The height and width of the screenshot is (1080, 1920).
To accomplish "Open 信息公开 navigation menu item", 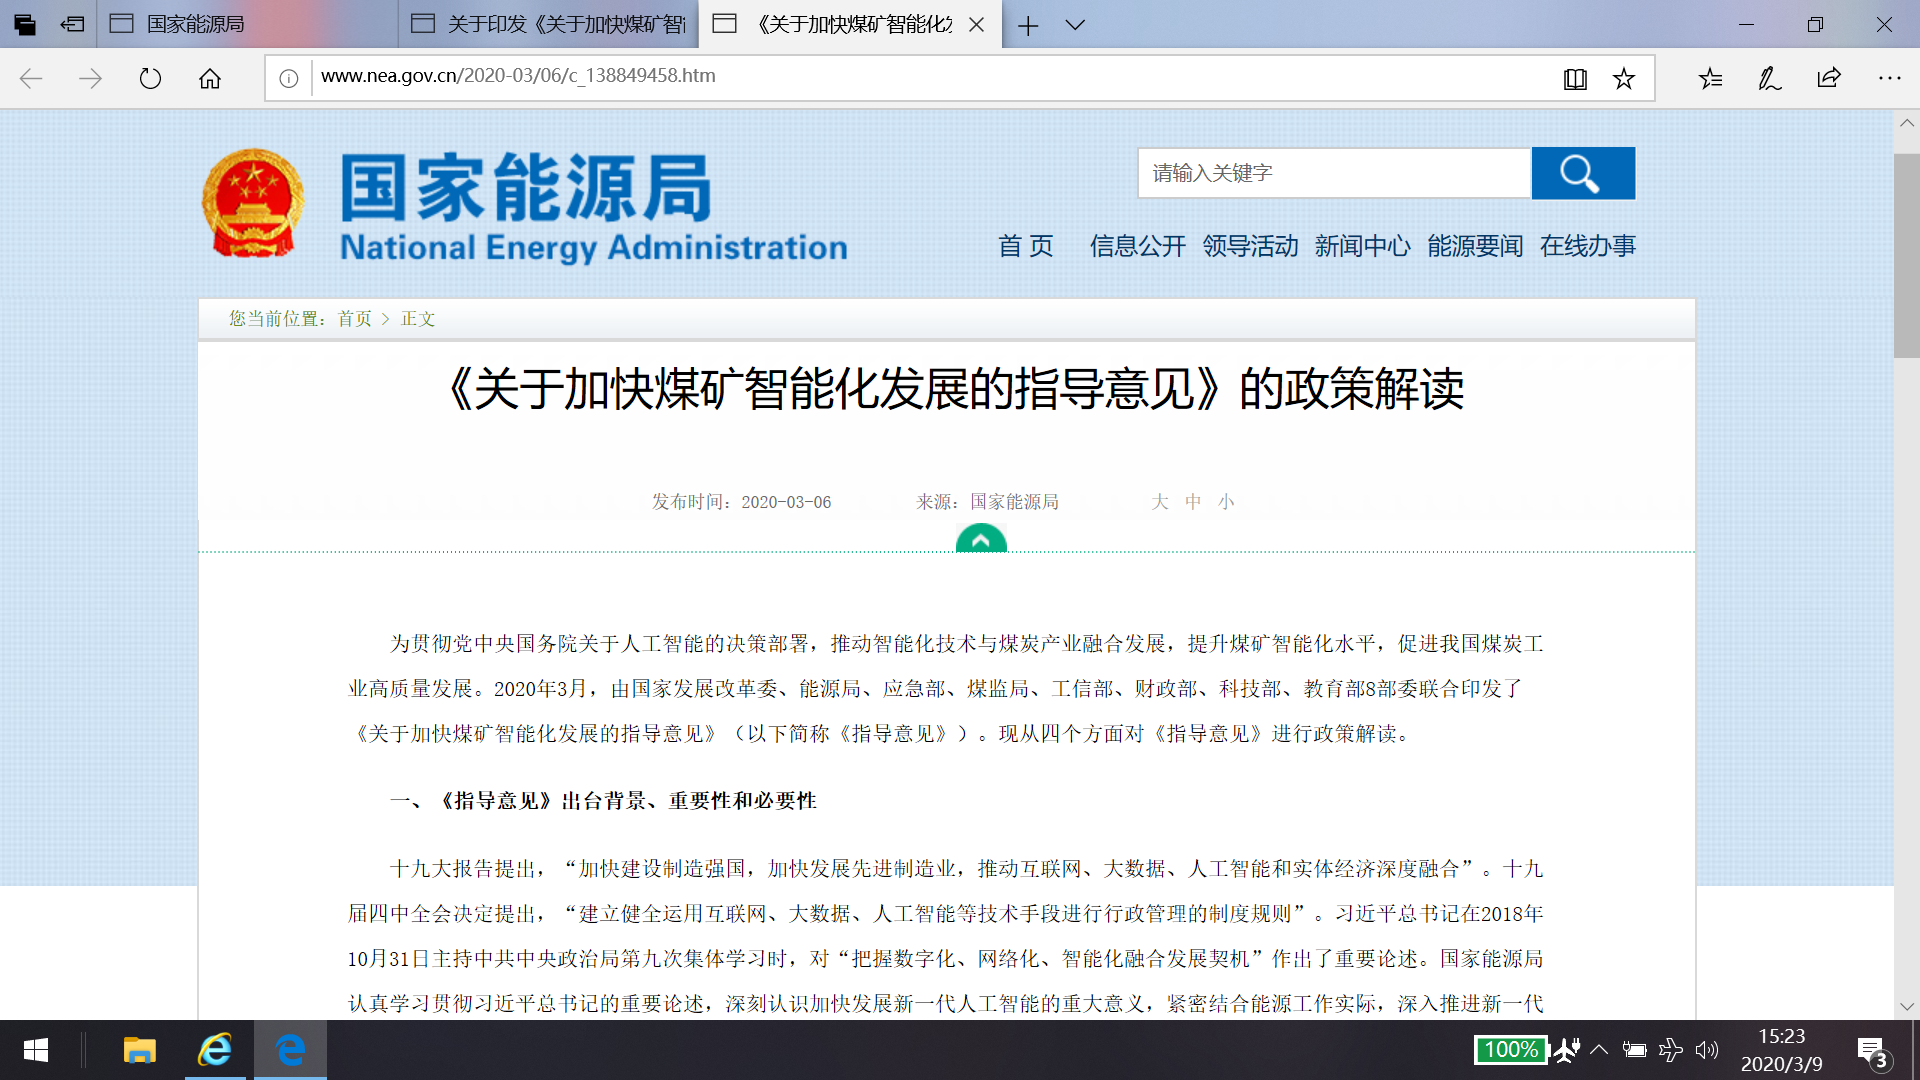I will 1137,246.
